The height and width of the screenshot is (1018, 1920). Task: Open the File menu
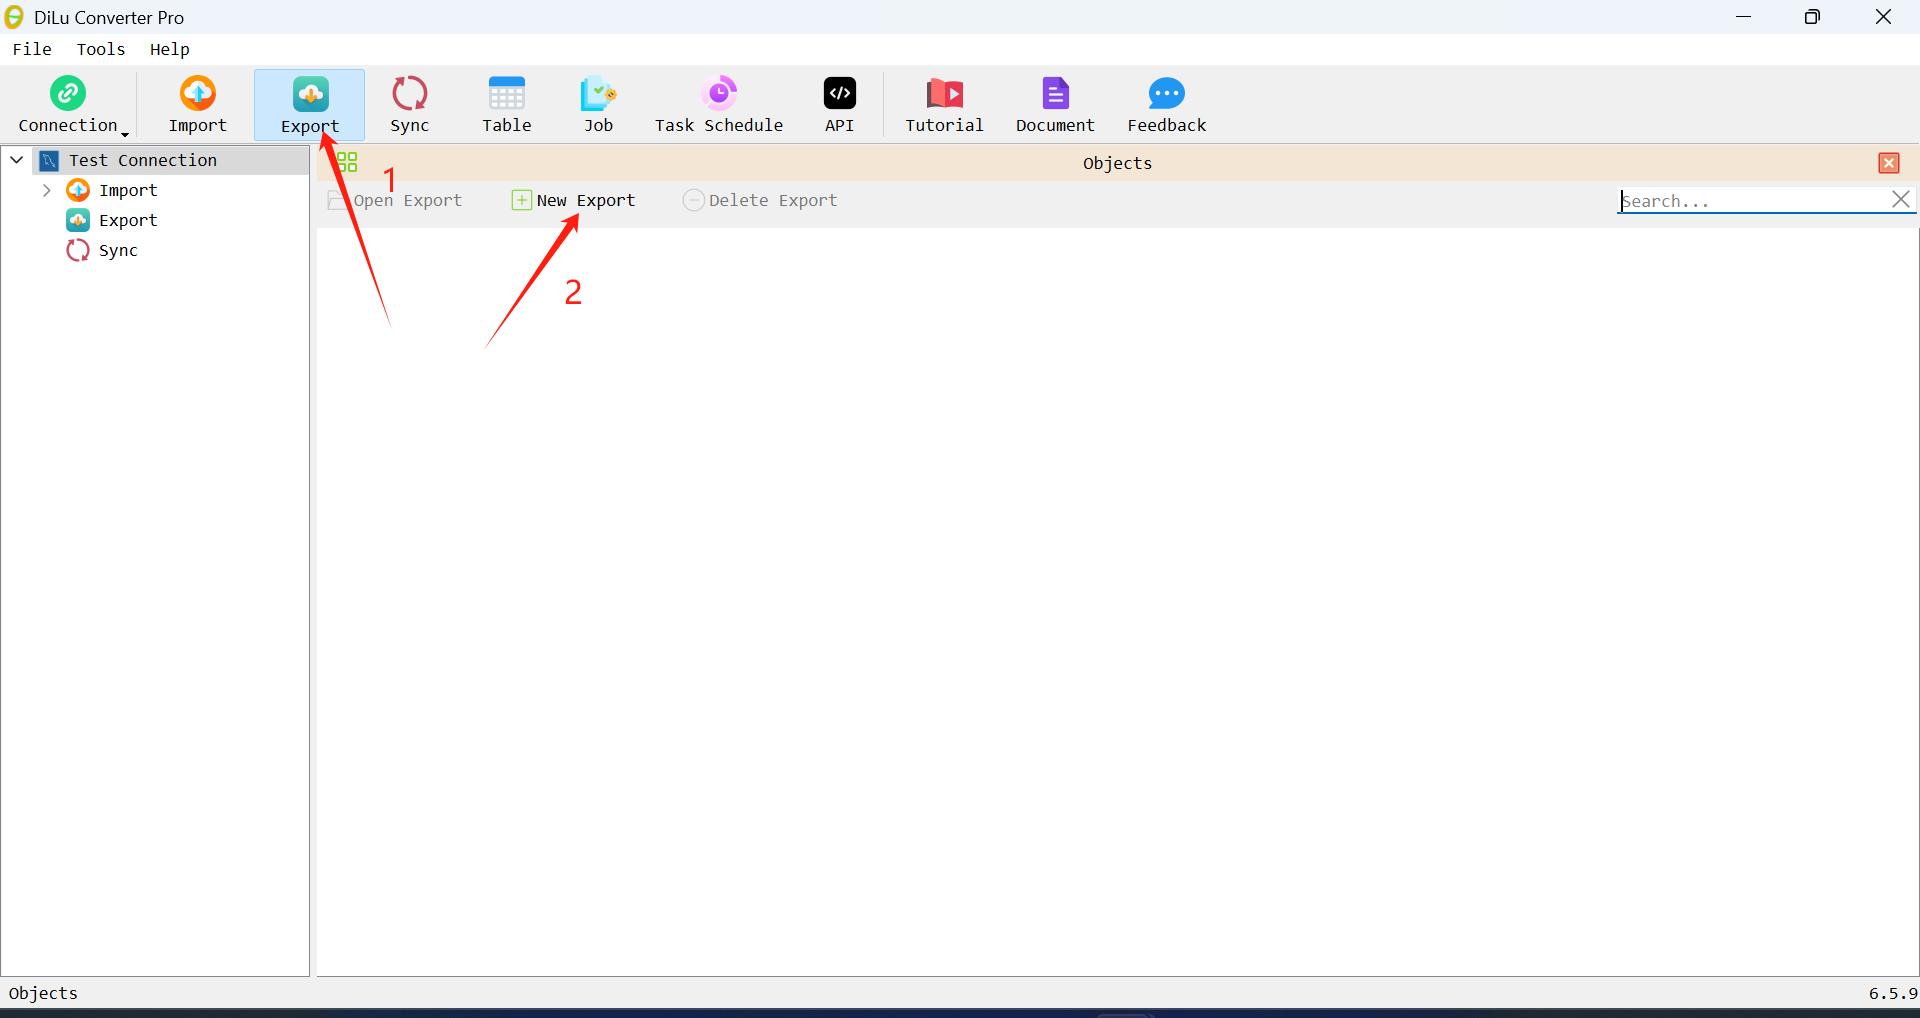point(32,49)
